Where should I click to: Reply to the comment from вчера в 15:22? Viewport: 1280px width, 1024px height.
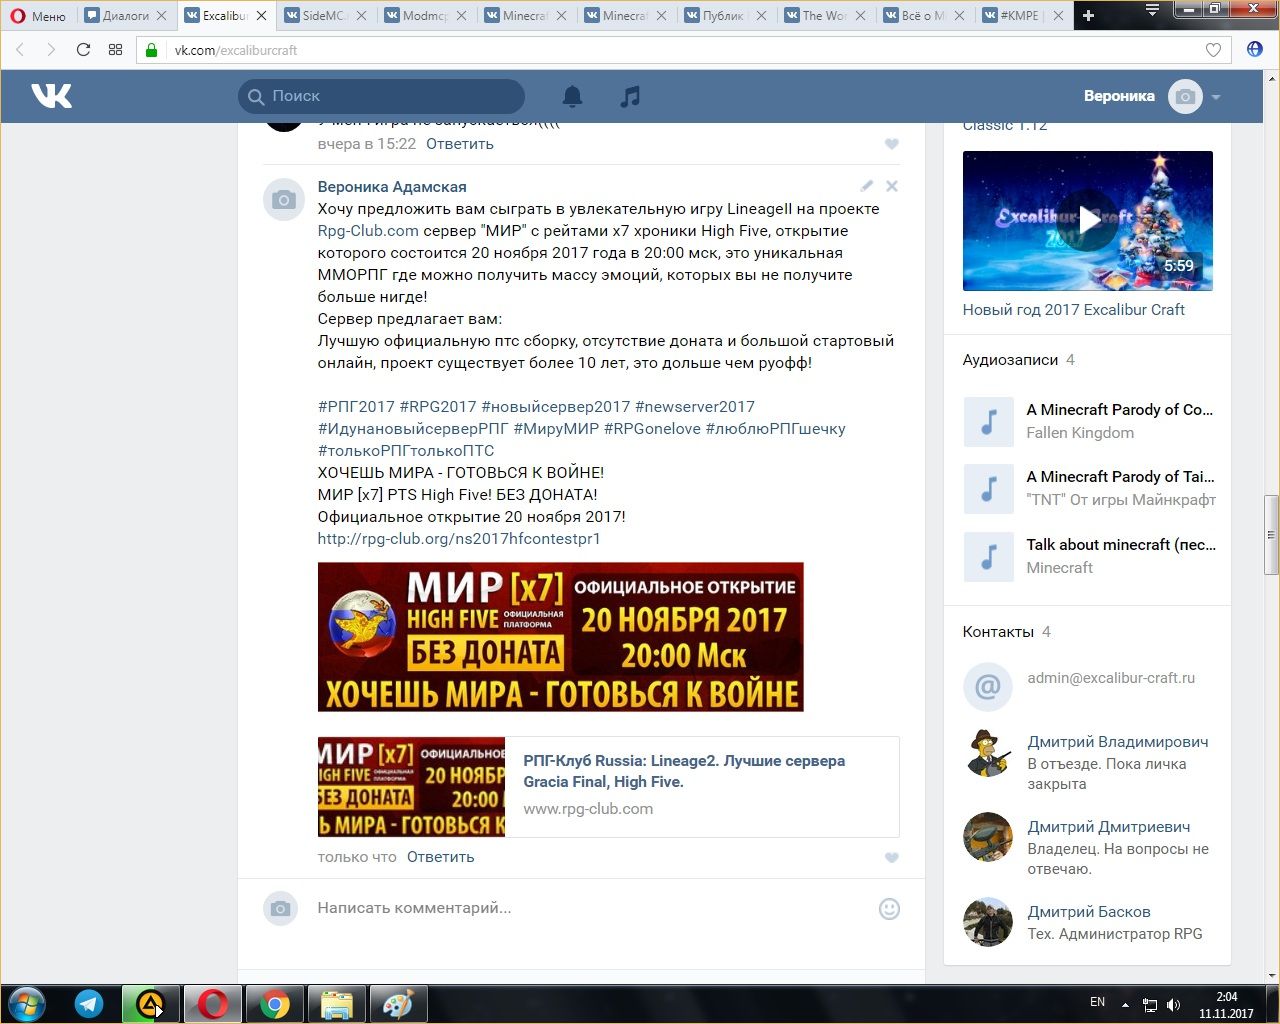coord(460,144)
